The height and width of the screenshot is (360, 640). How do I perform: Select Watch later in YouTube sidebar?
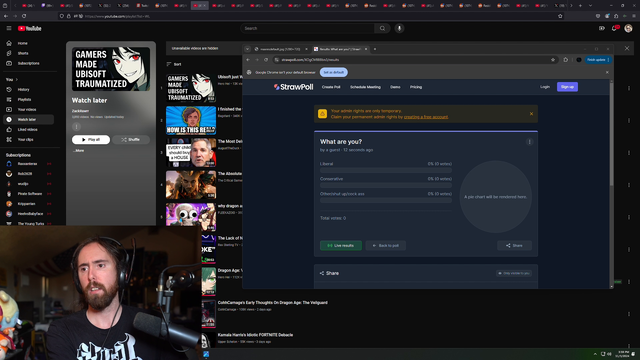pos(29,120)
